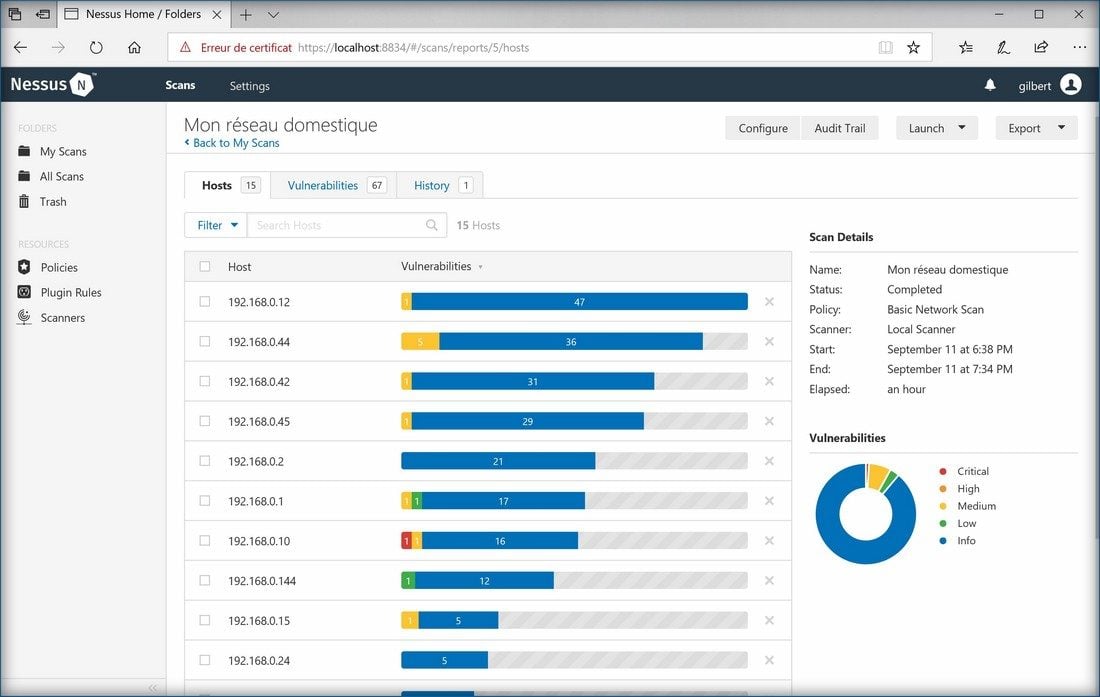Image resolution: width=1100 pixels, height=697 pixels.
Task: Click the Plugin Rules icon
Action: [x=24, y=292]
